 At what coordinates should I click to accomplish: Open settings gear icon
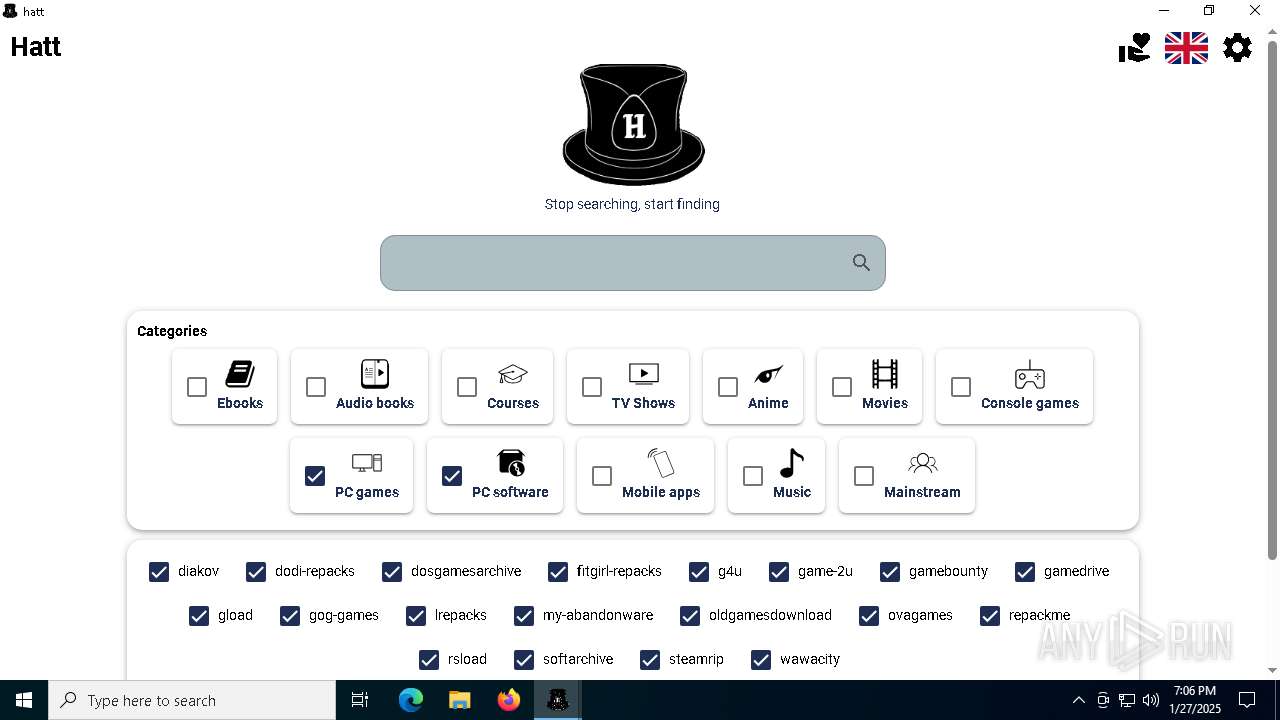point(1237,47)
